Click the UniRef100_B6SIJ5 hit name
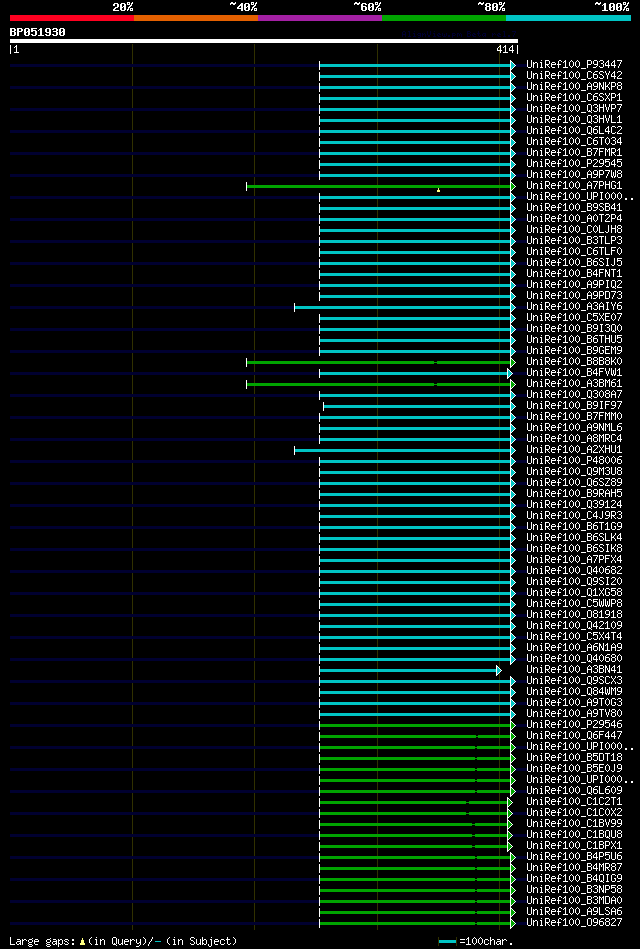Screen dimensions: 640x949 574,263
